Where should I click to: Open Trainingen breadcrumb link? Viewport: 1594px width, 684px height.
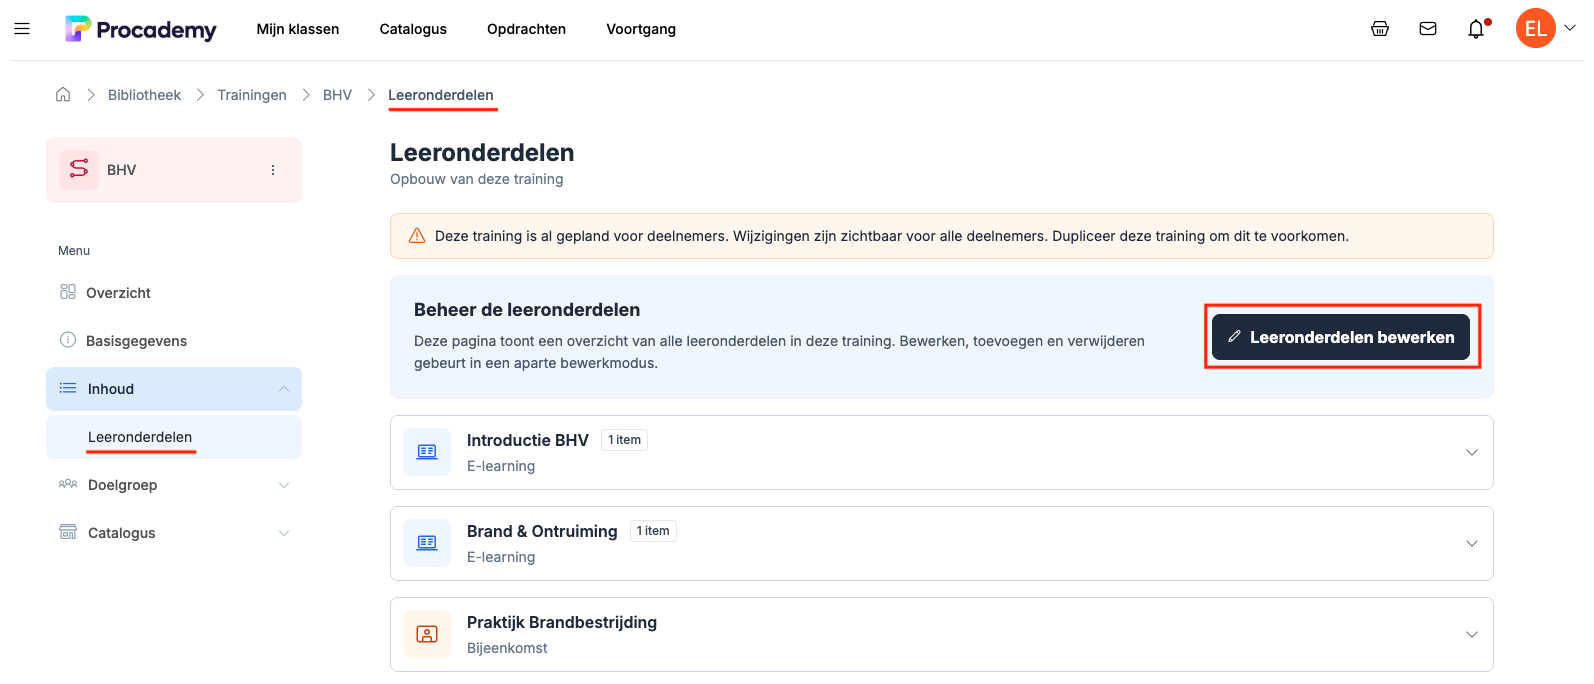tap(252, 95)
